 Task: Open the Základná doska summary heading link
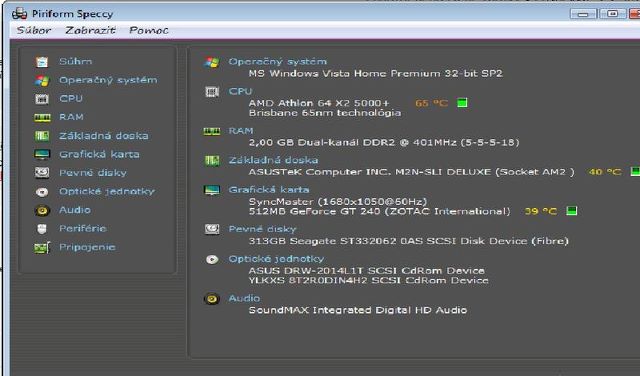[273, 160]
